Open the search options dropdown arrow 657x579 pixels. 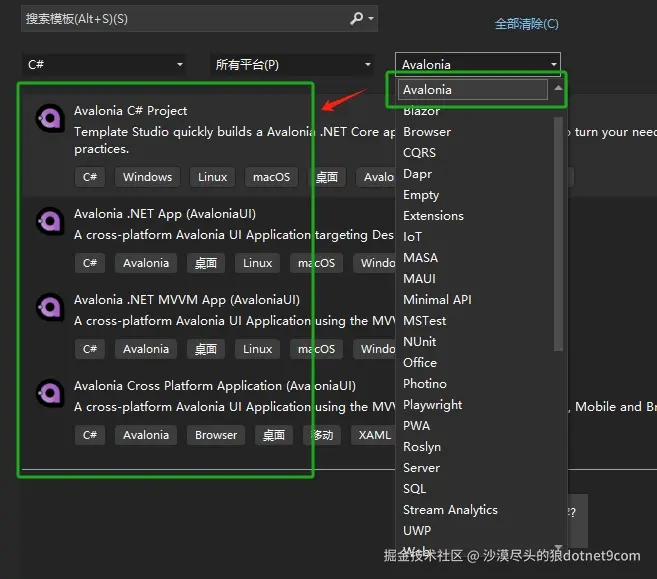point(371,18)
